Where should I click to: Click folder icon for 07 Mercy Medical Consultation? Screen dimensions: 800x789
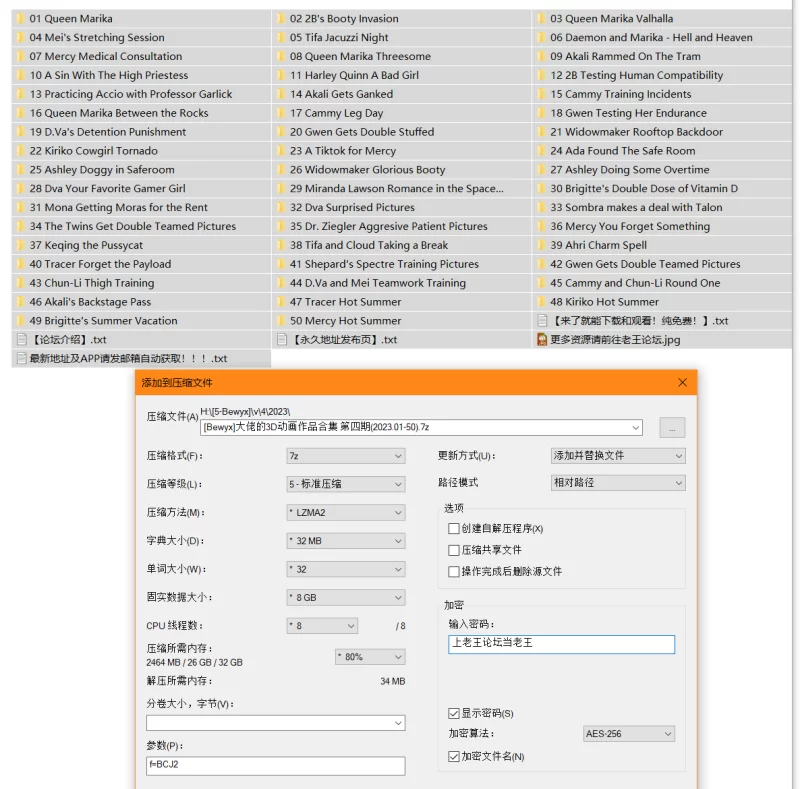(x=21, y=57)
